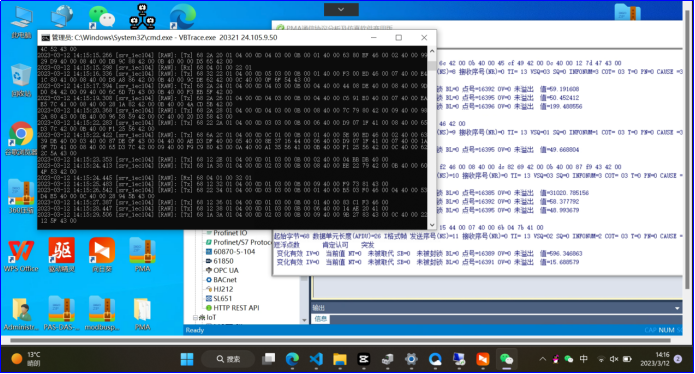Click the cmd window title bar icon

(45, 38)
